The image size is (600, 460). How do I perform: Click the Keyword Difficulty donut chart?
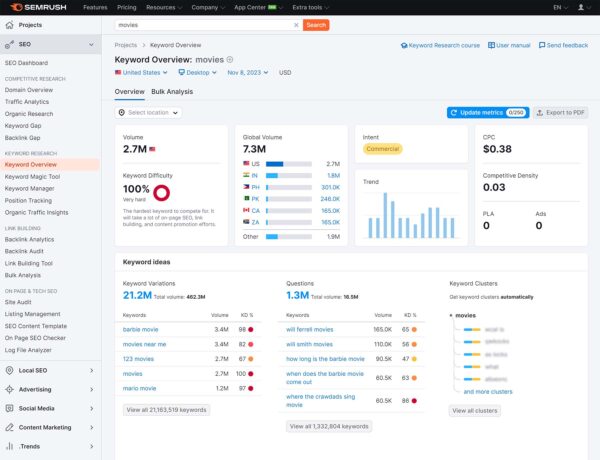(x=161, y=193)
